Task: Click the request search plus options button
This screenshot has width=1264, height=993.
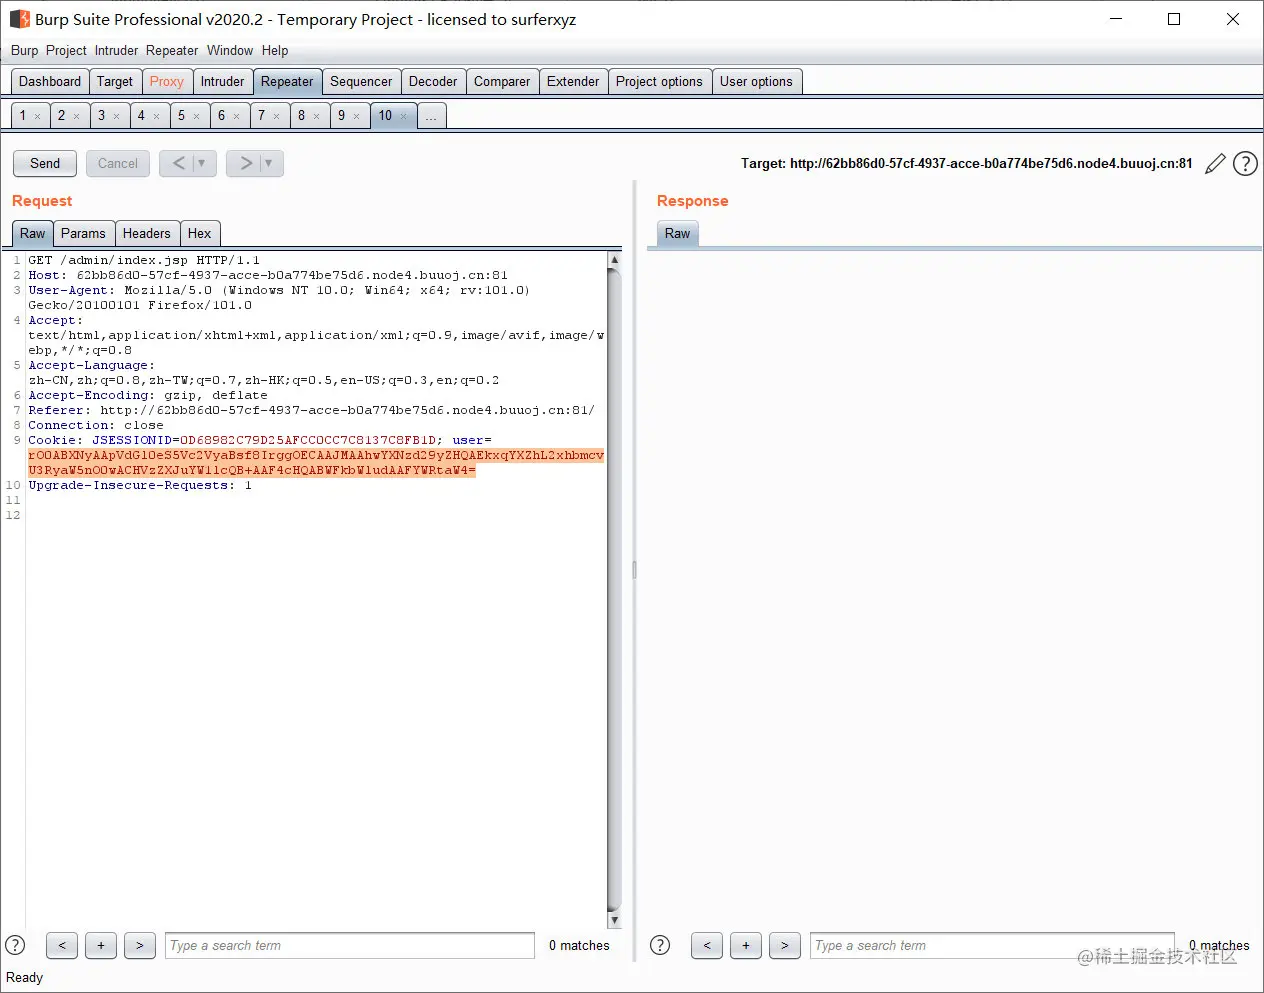Action: (101, 945)
